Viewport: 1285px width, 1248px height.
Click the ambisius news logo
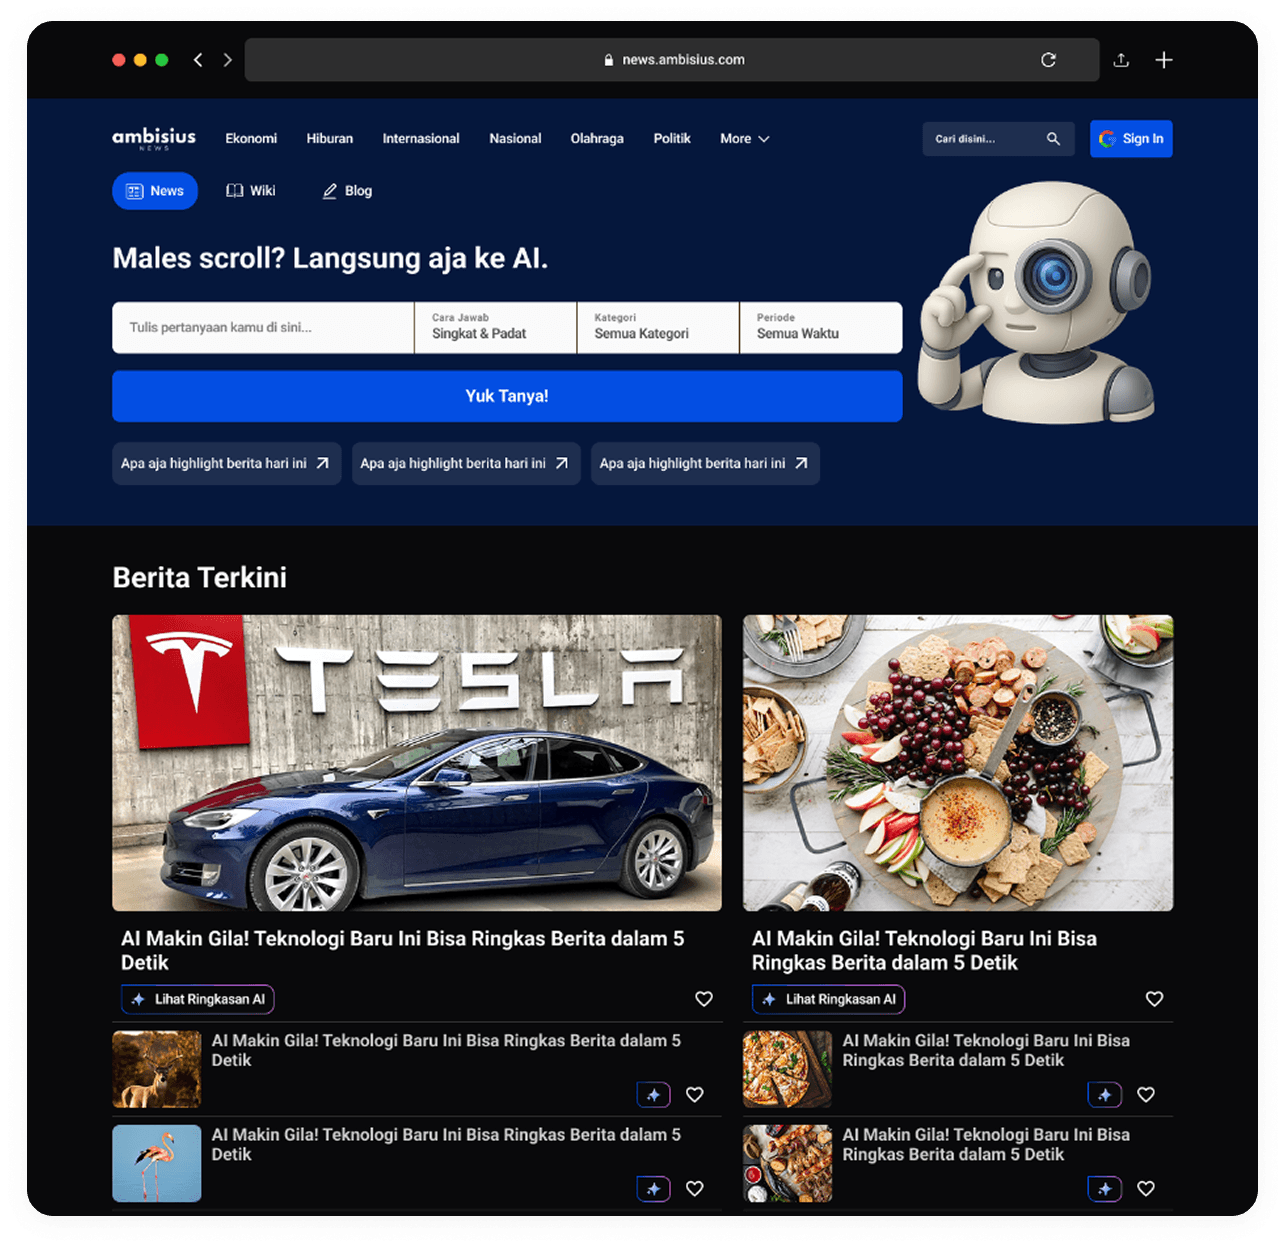coord(154,138)
